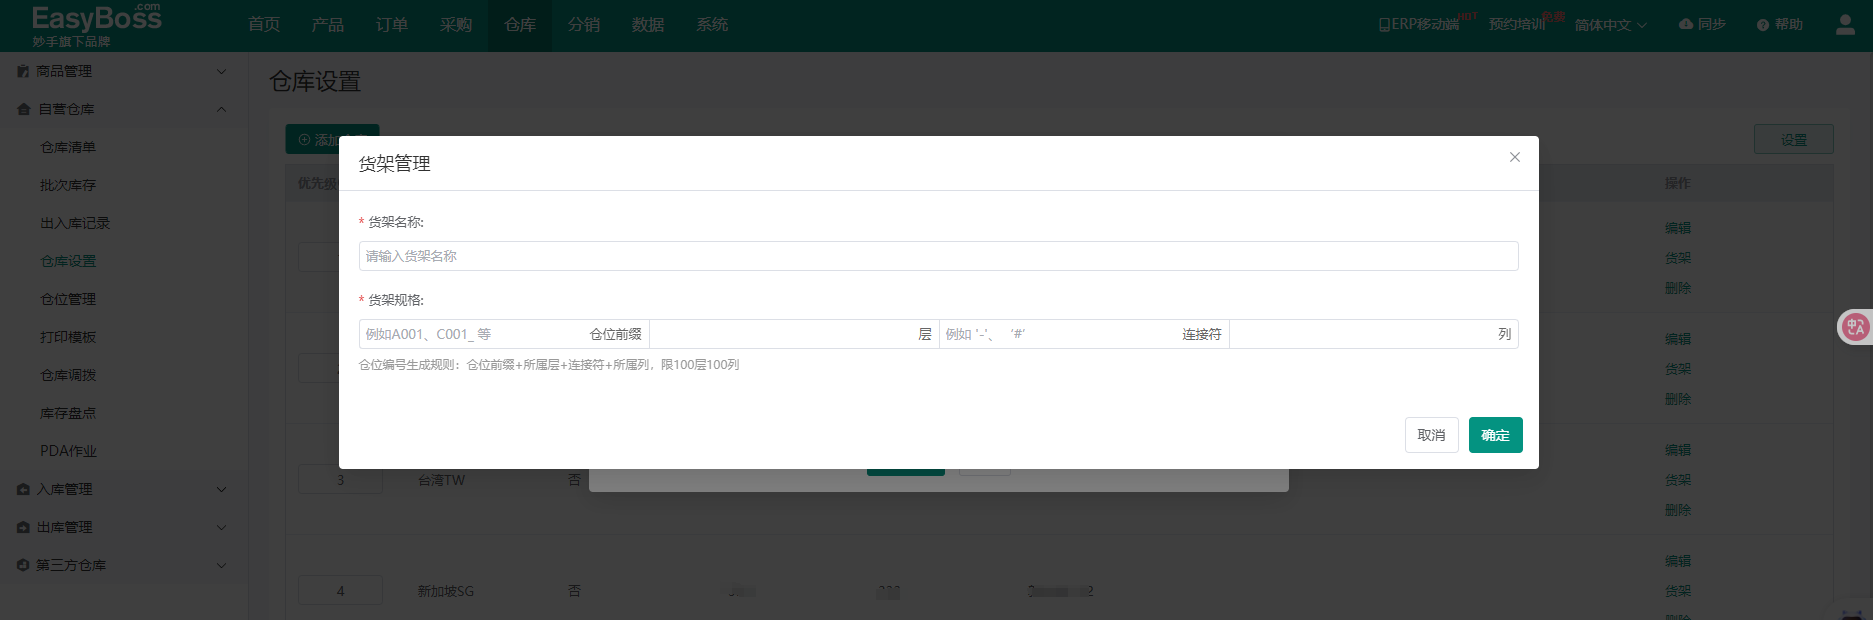Click the 出库管理 sidebar icon

coord(24,527)
